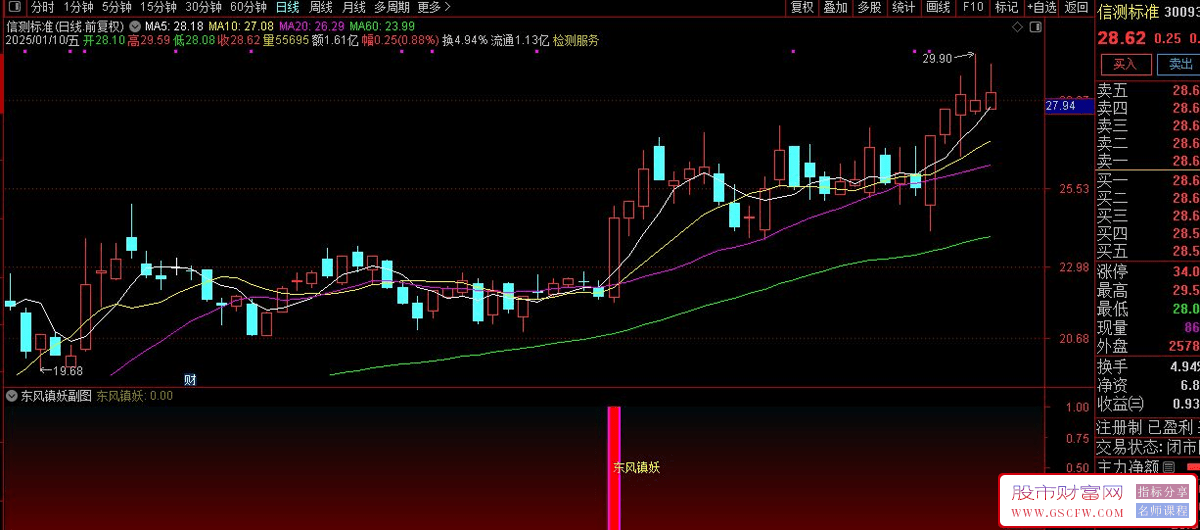Screen dimensions: 1200x530
Task: Add stock via +自选 button
Action: click(1041, 7)
